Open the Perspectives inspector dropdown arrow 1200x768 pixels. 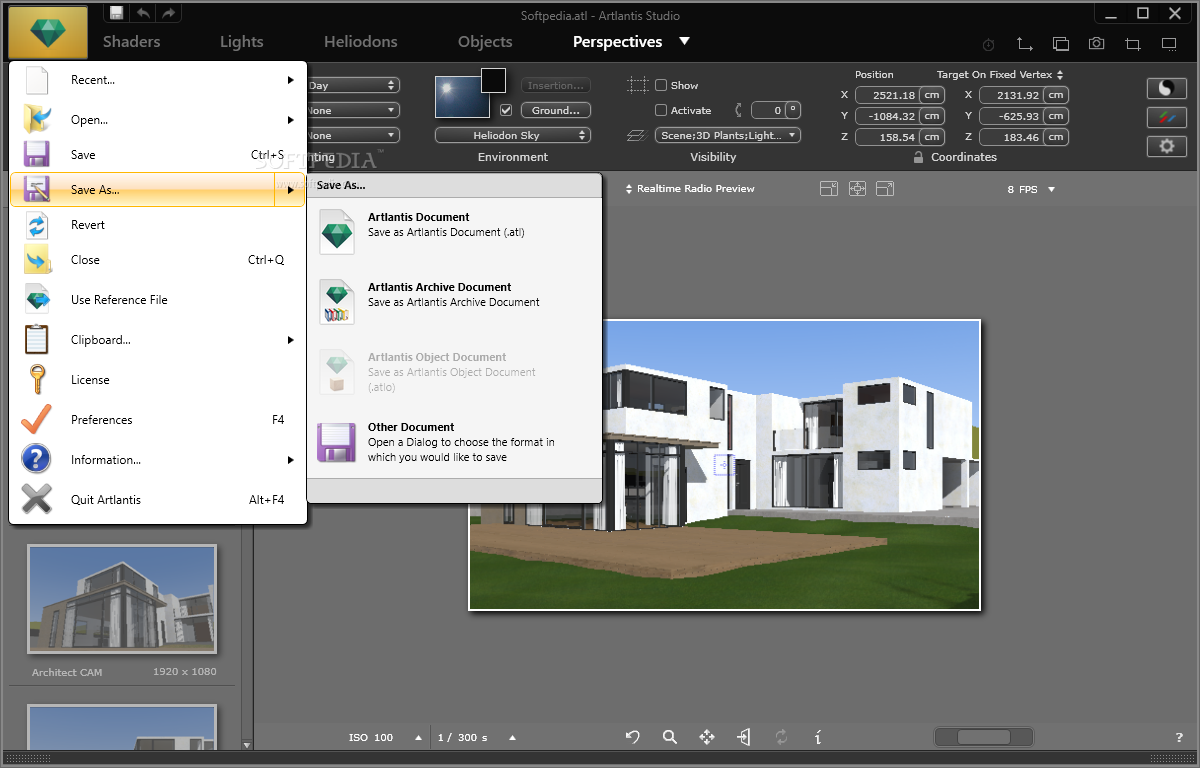[x=684, y=41]
